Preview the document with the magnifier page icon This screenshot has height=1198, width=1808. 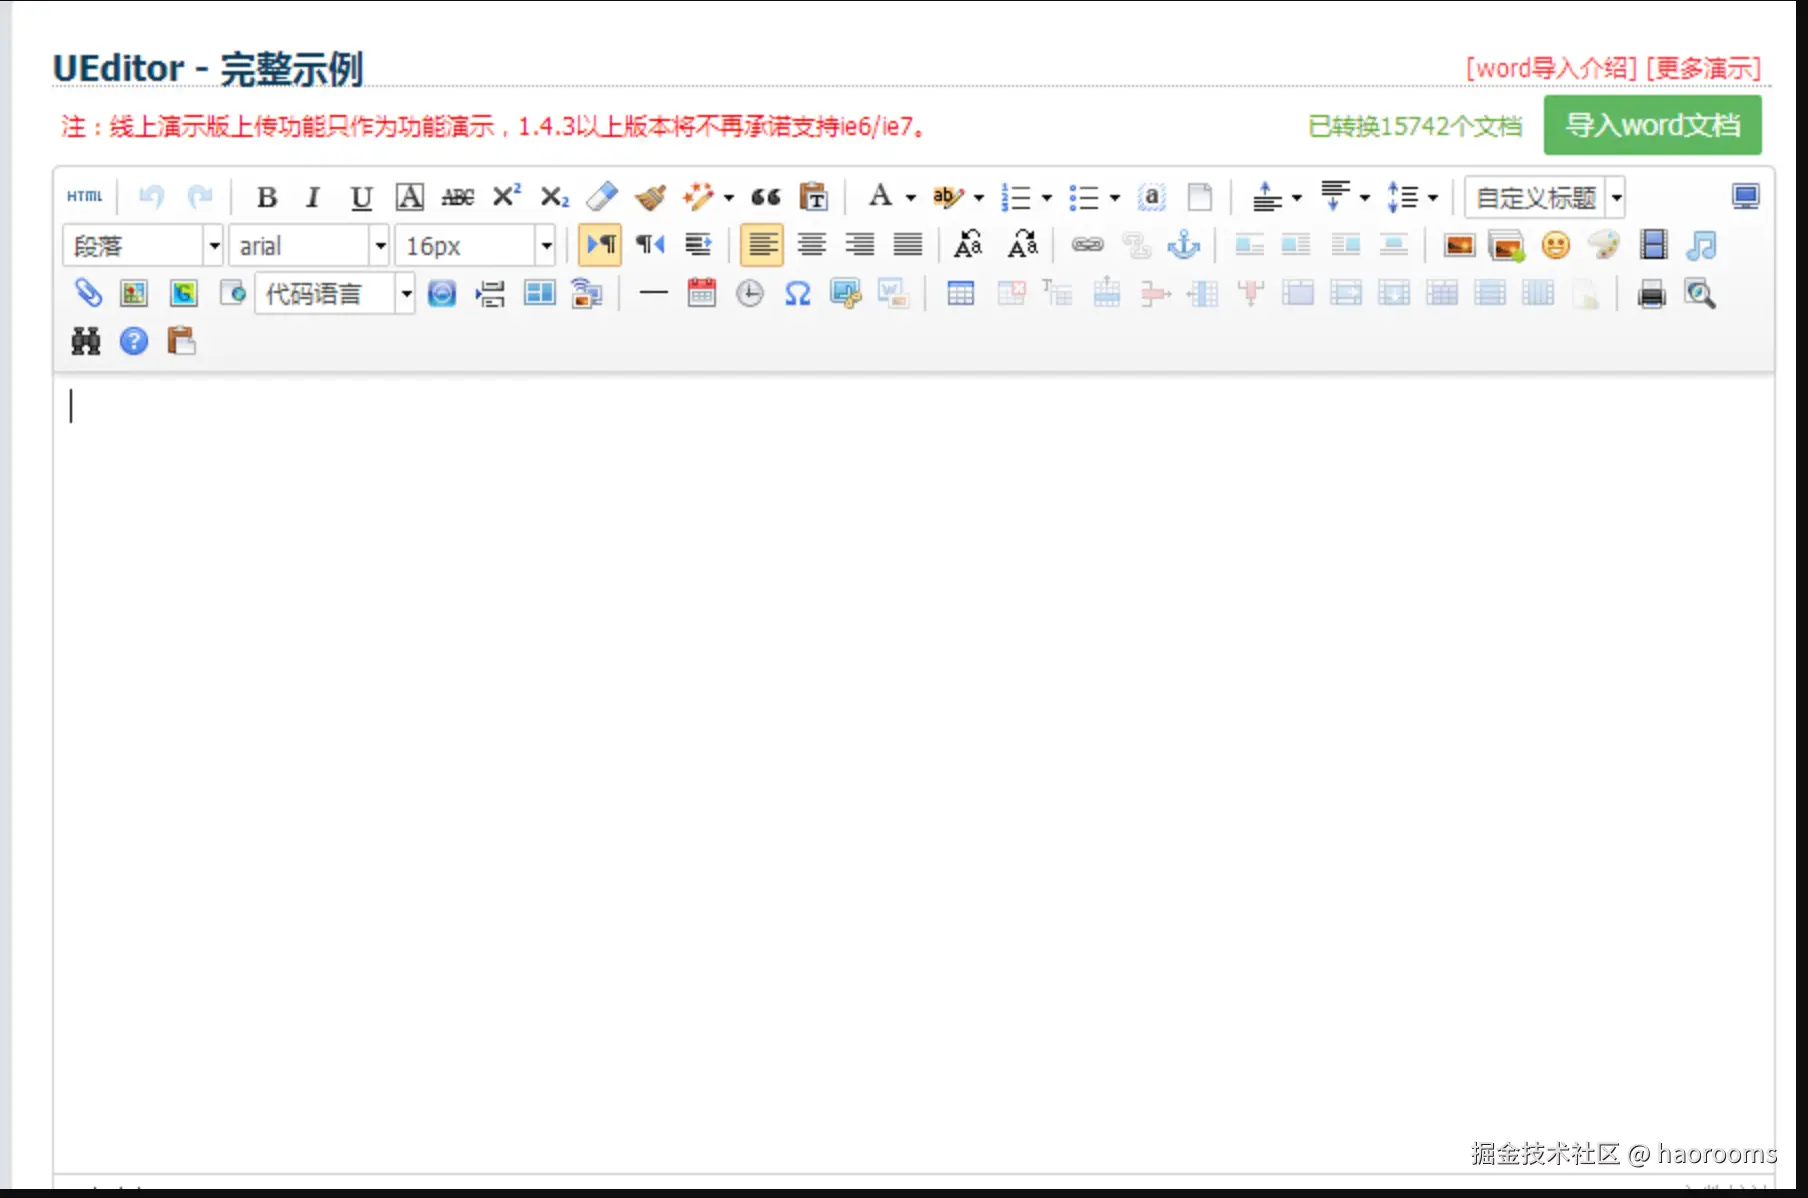(x=1700, y=293)
